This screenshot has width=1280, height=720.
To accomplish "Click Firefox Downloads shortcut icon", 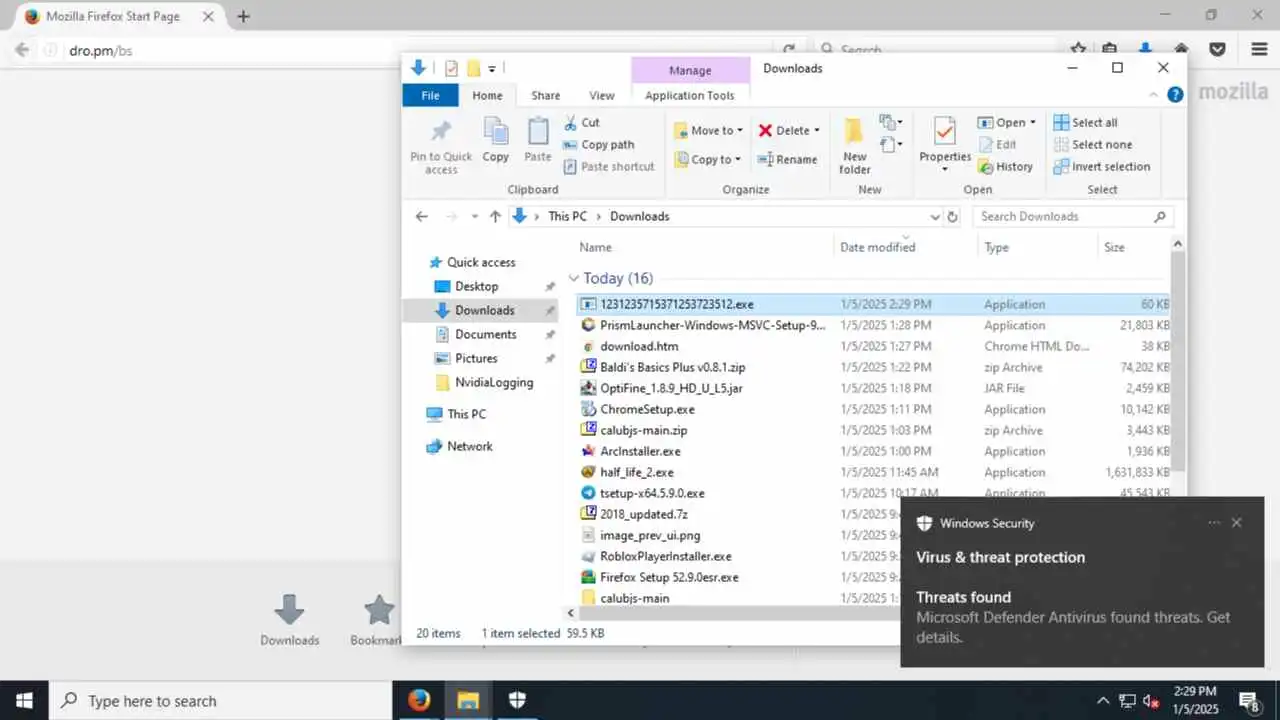I will 289,620.
